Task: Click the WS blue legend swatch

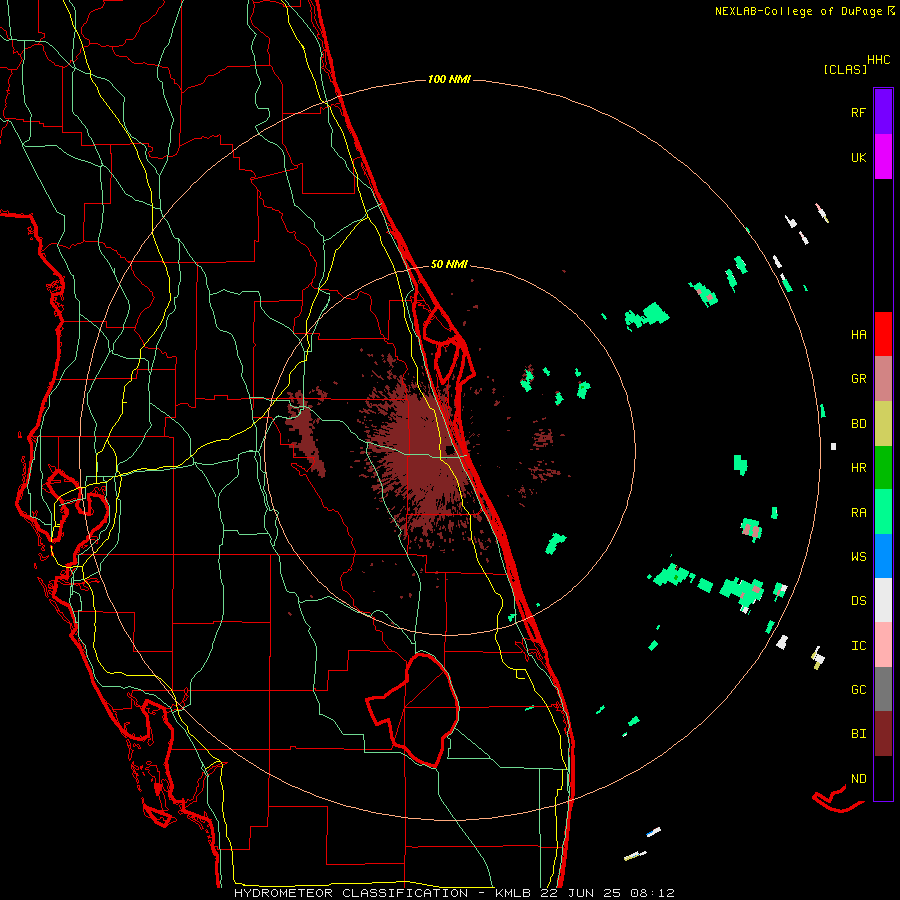Action: 883,556
